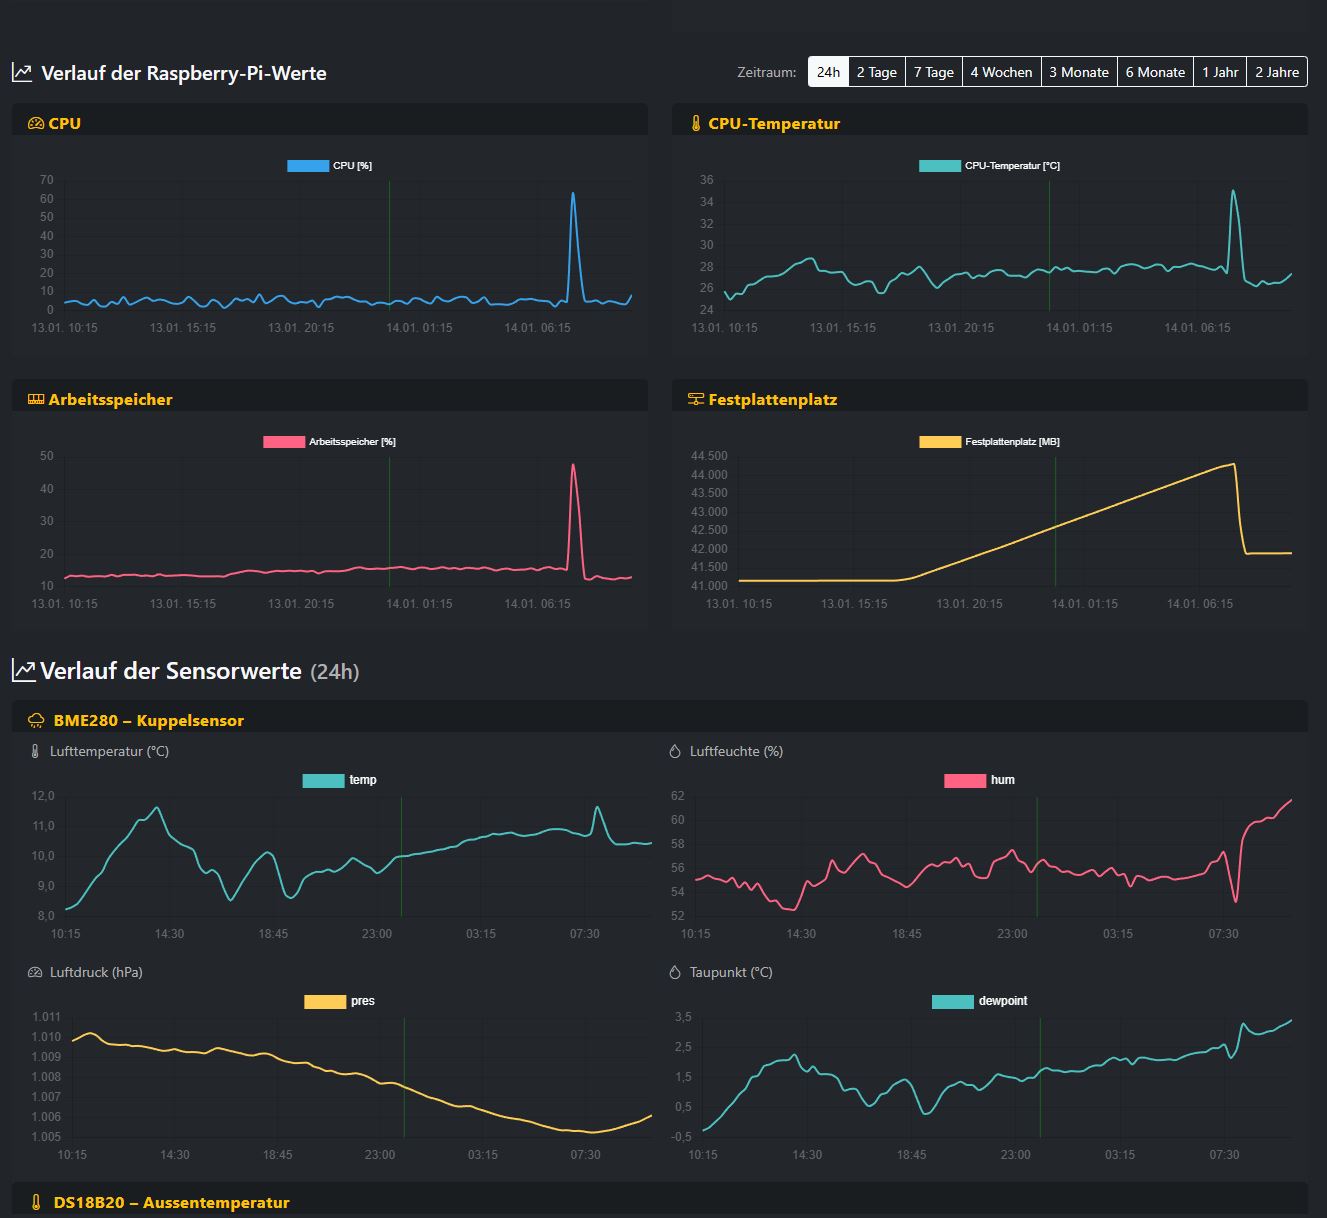Click the pink hum legend swatch
The image size is (1327, 1218).
point(965,781)
